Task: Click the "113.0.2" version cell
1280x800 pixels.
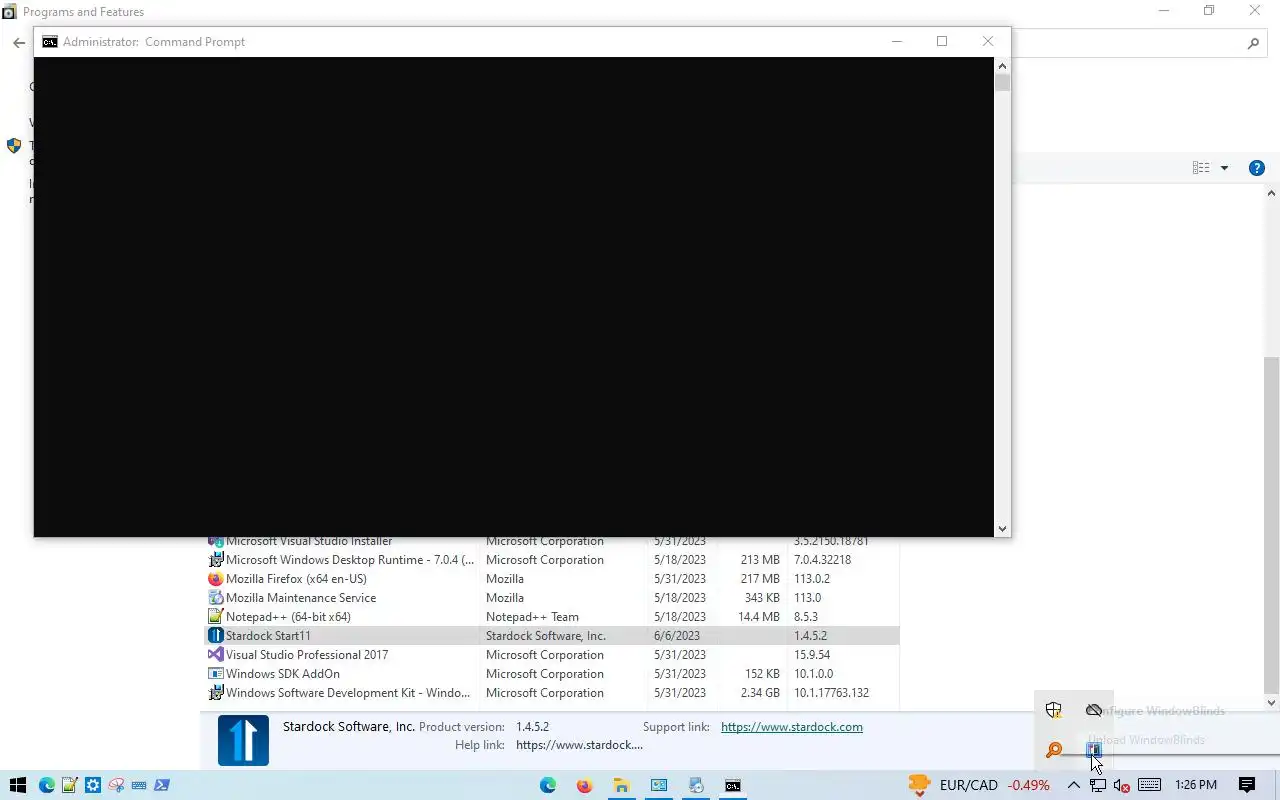Action: [x=812, y=579]
